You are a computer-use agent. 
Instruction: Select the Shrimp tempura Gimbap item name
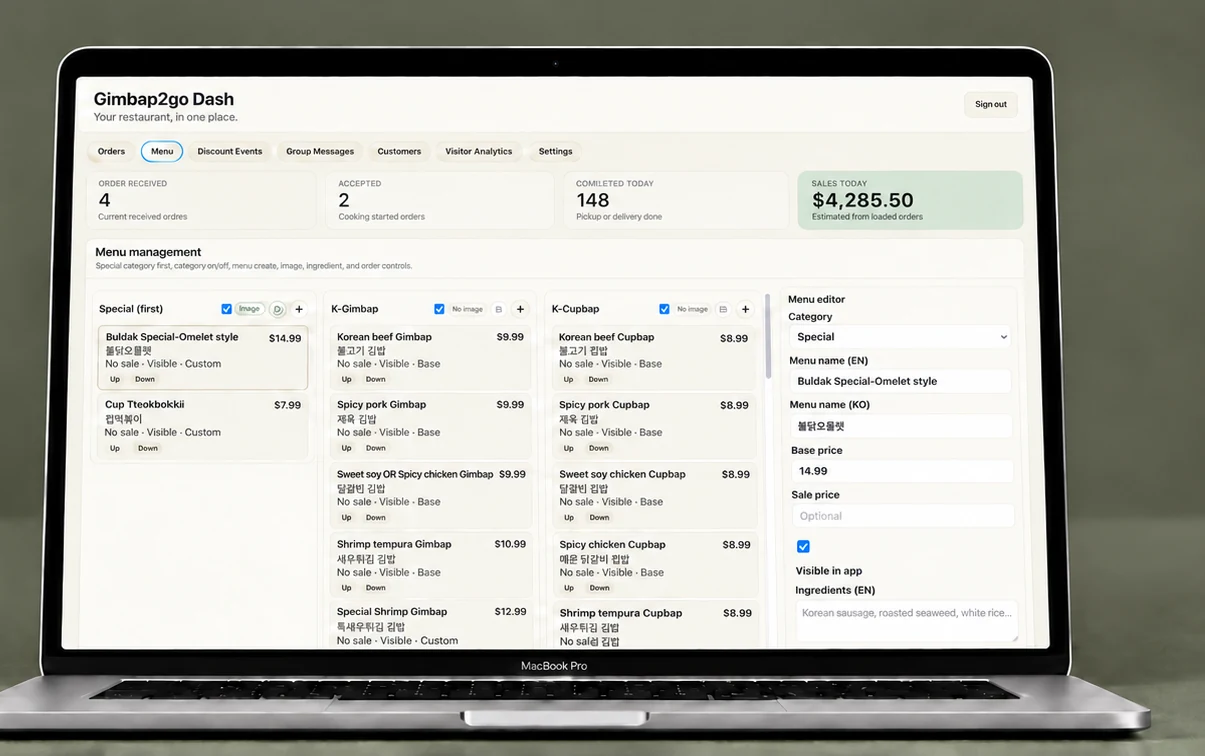[394, 544]
